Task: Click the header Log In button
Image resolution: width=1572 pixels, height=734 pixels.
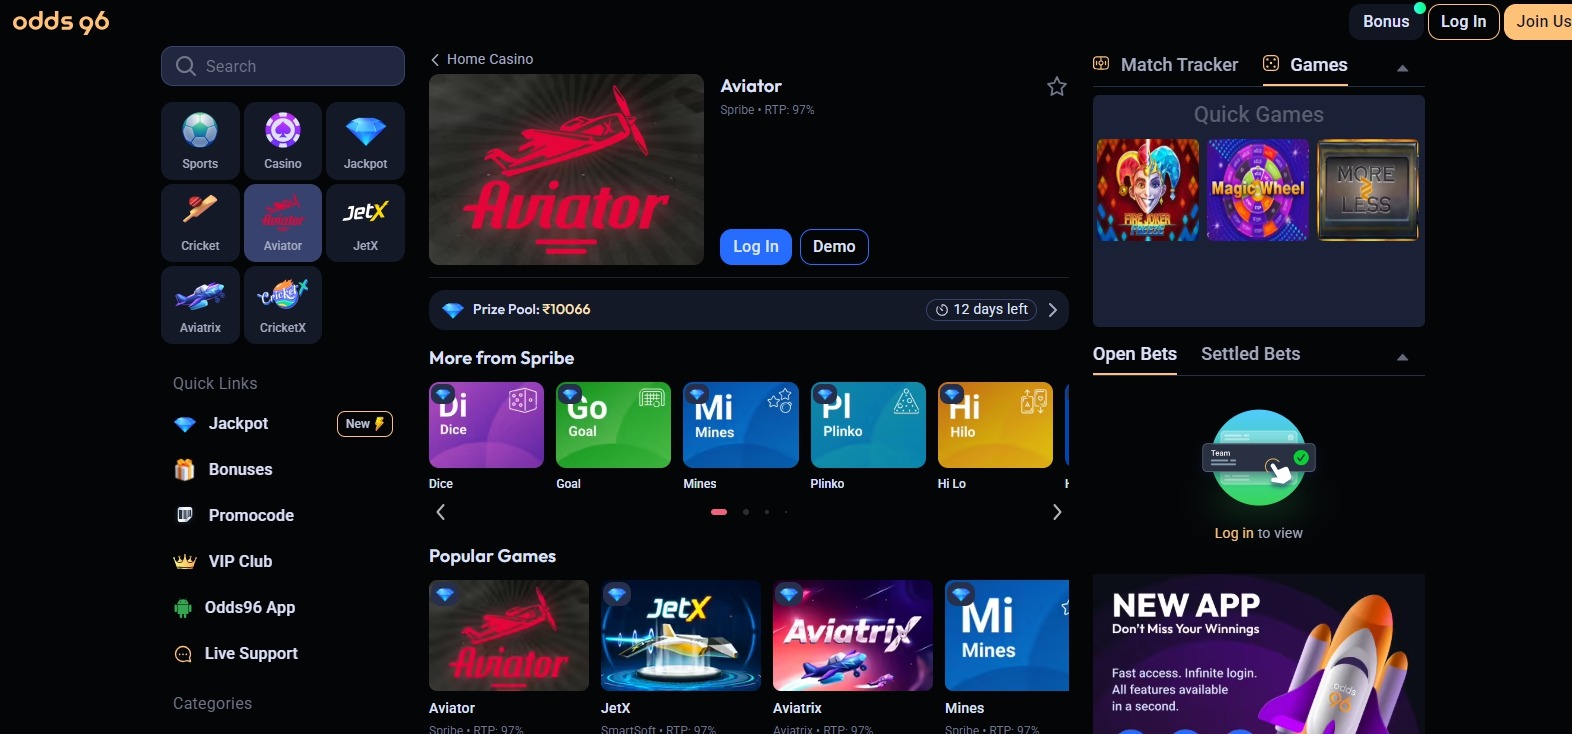Action: (x=1463, y=21)
